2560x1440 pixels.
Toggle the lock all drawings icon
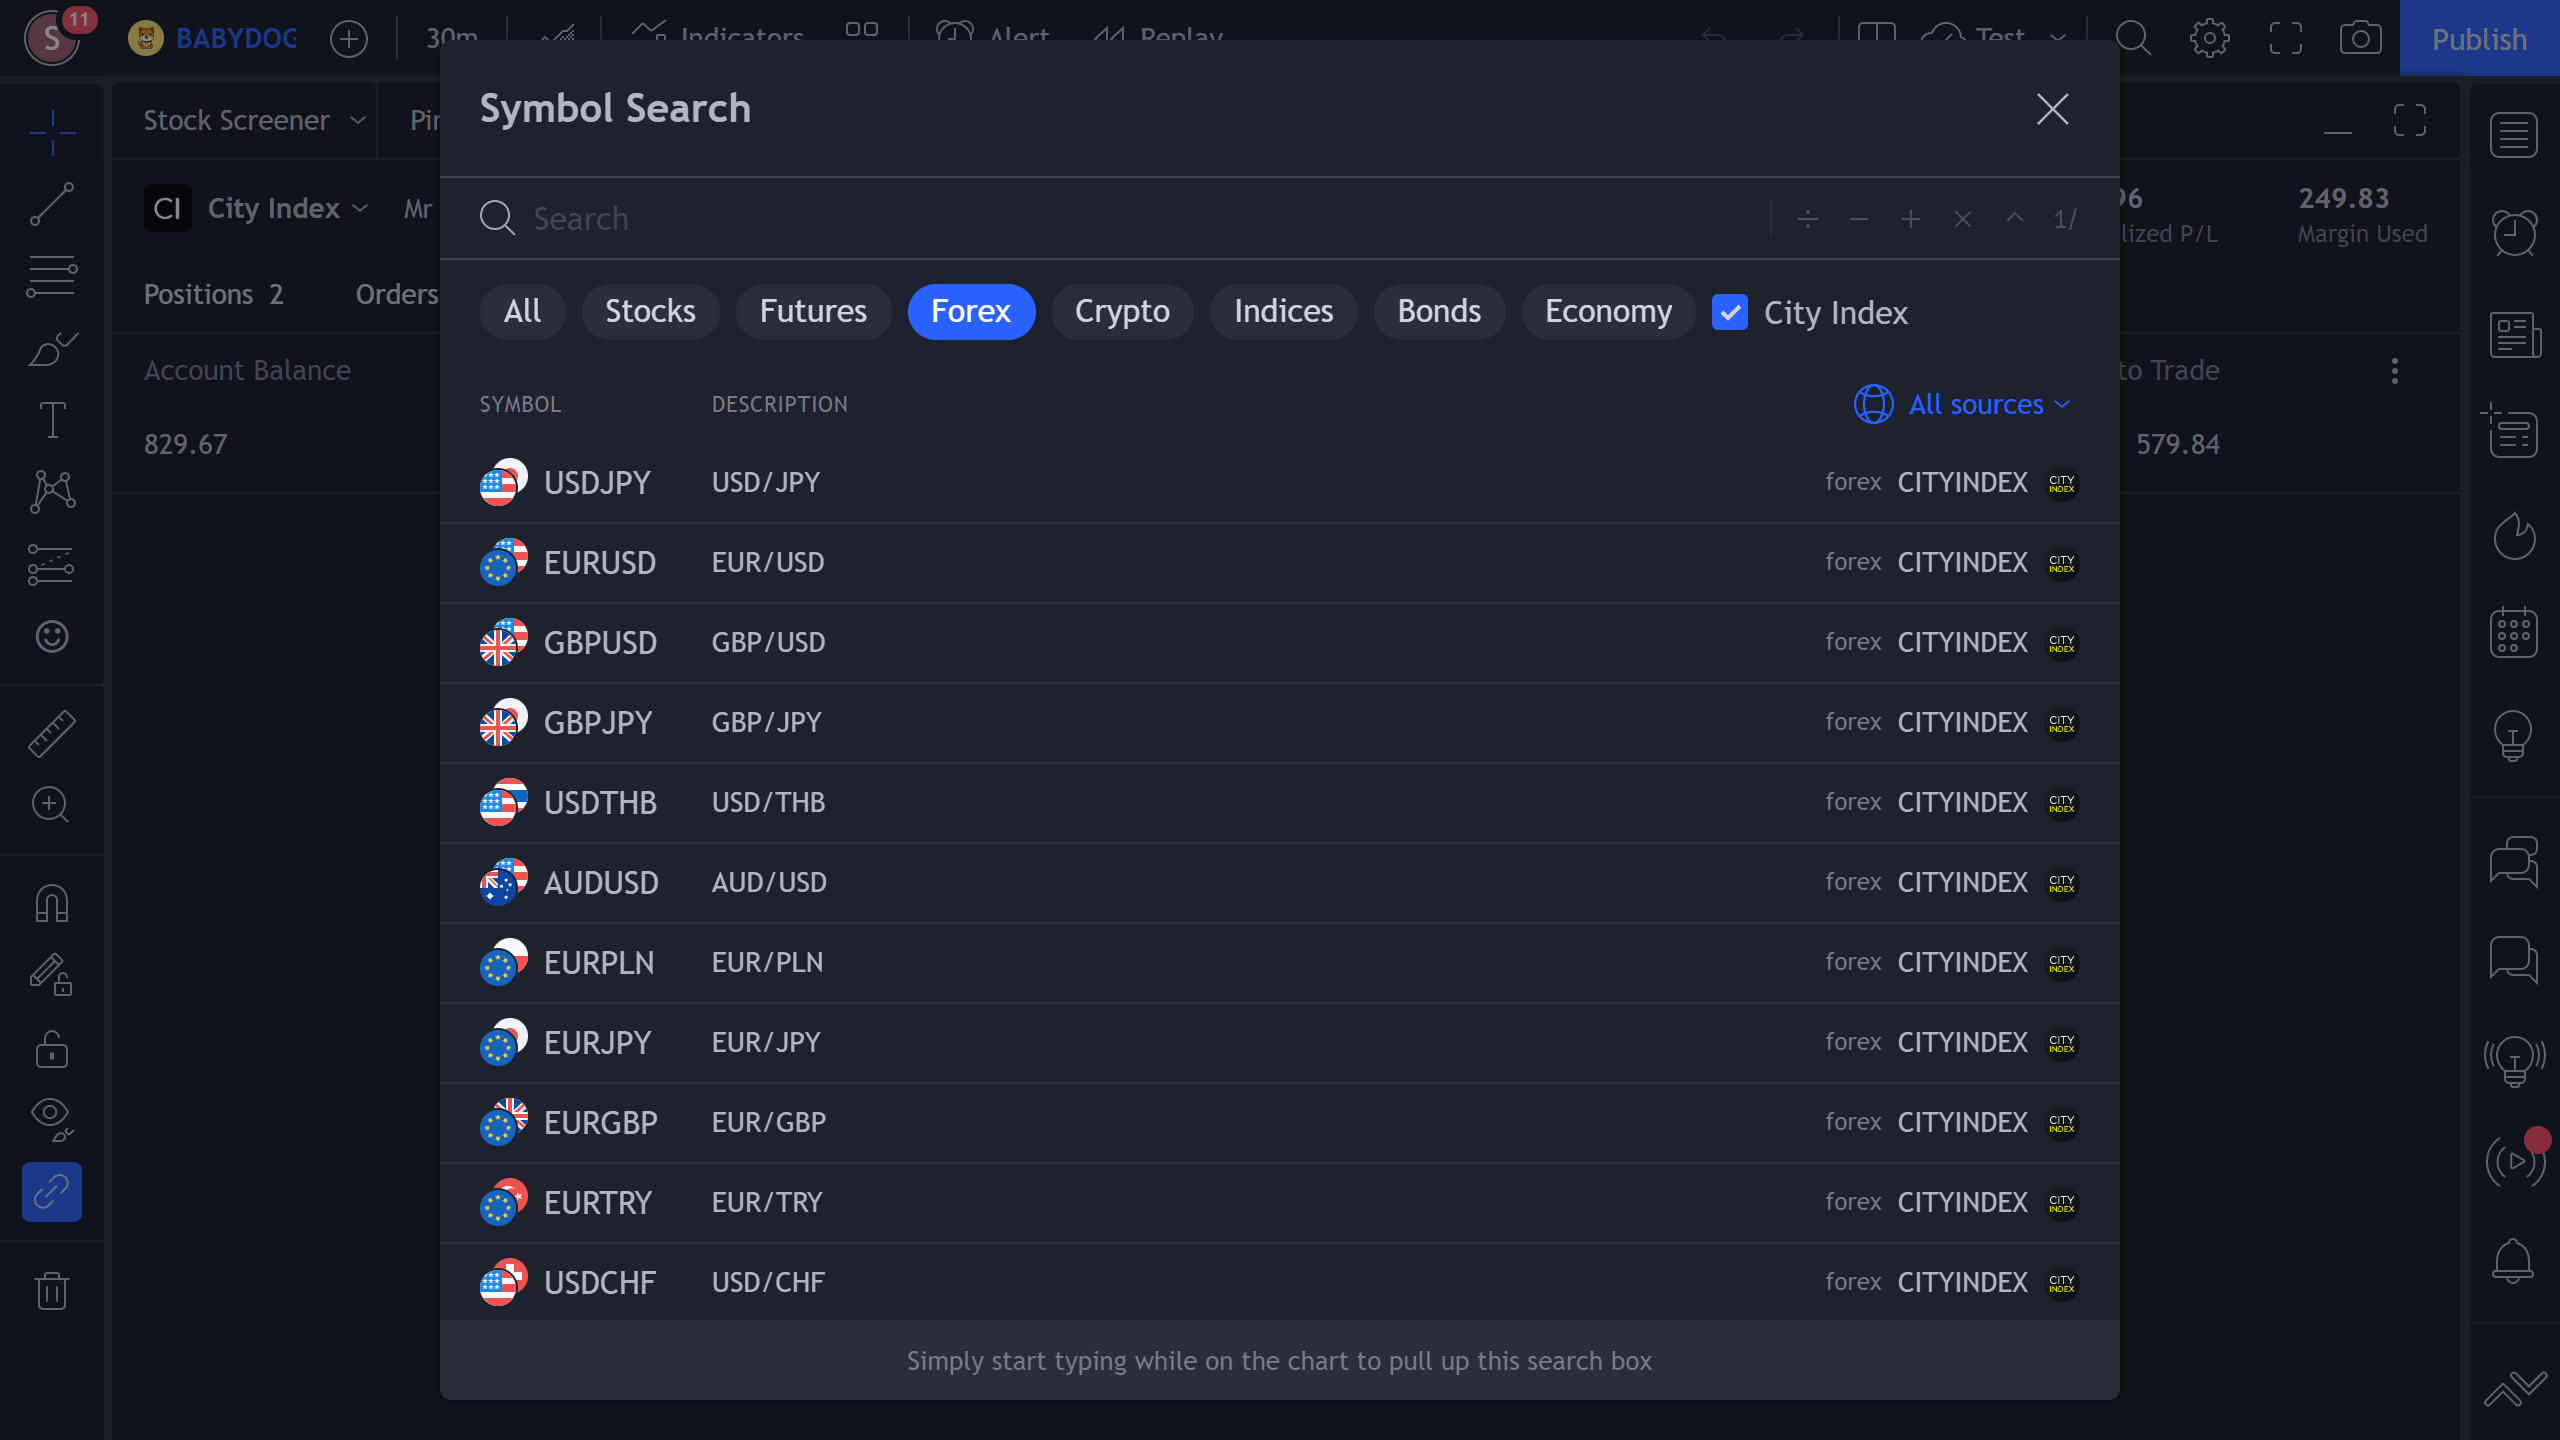(51, 1050)
